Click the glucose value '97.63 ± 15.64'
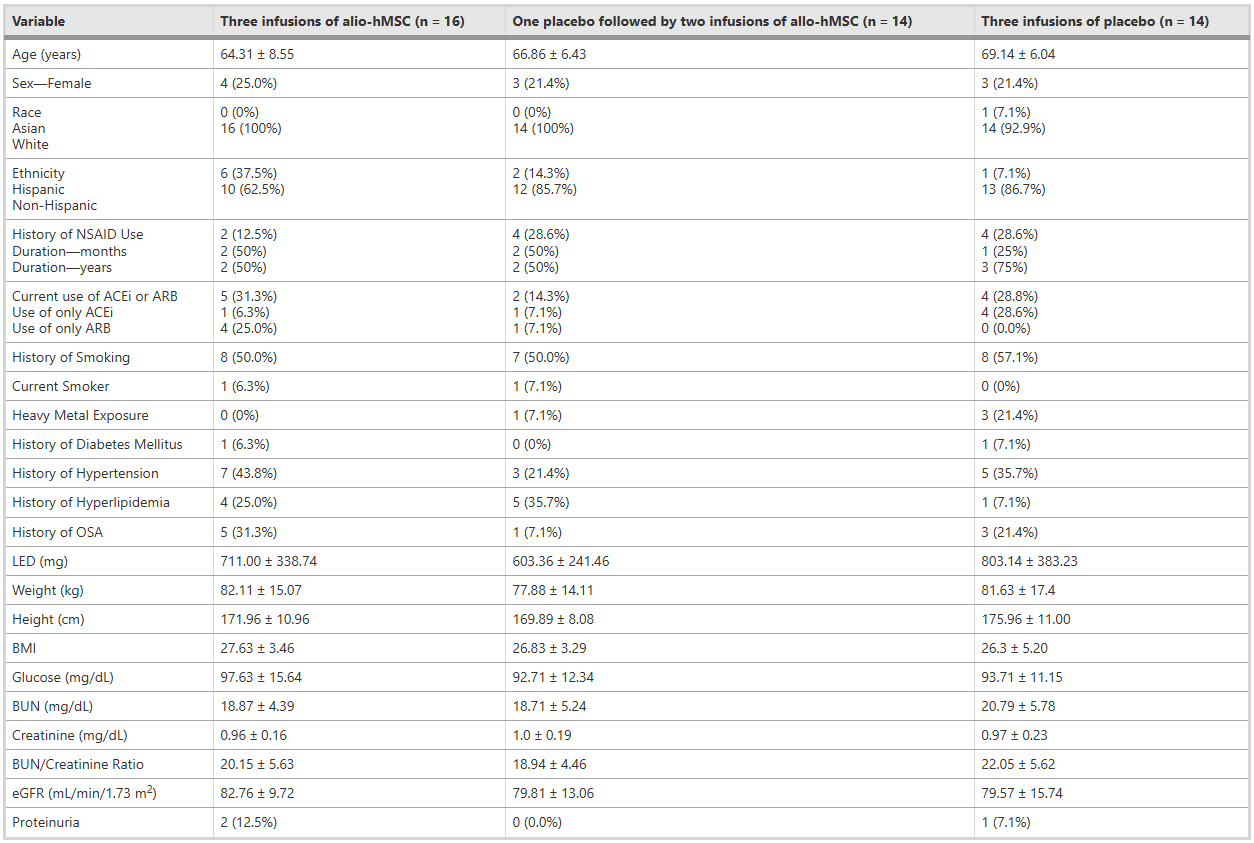 pyautogui.click(x=261, y=677)
